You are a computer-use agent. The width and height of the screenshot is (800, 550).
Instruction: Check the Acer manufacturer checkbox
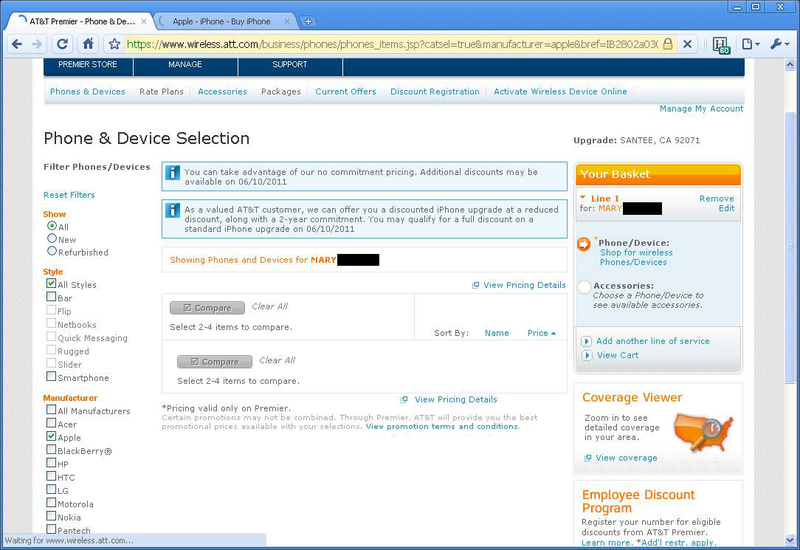click(x=51, y=422)
